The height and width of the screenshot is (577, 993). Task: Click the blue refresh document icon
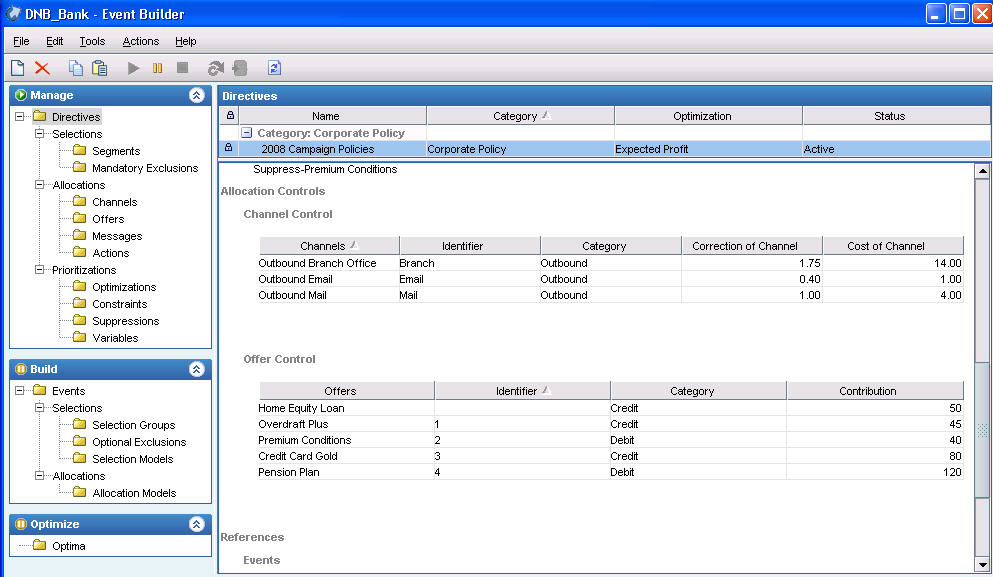(274, 68)
